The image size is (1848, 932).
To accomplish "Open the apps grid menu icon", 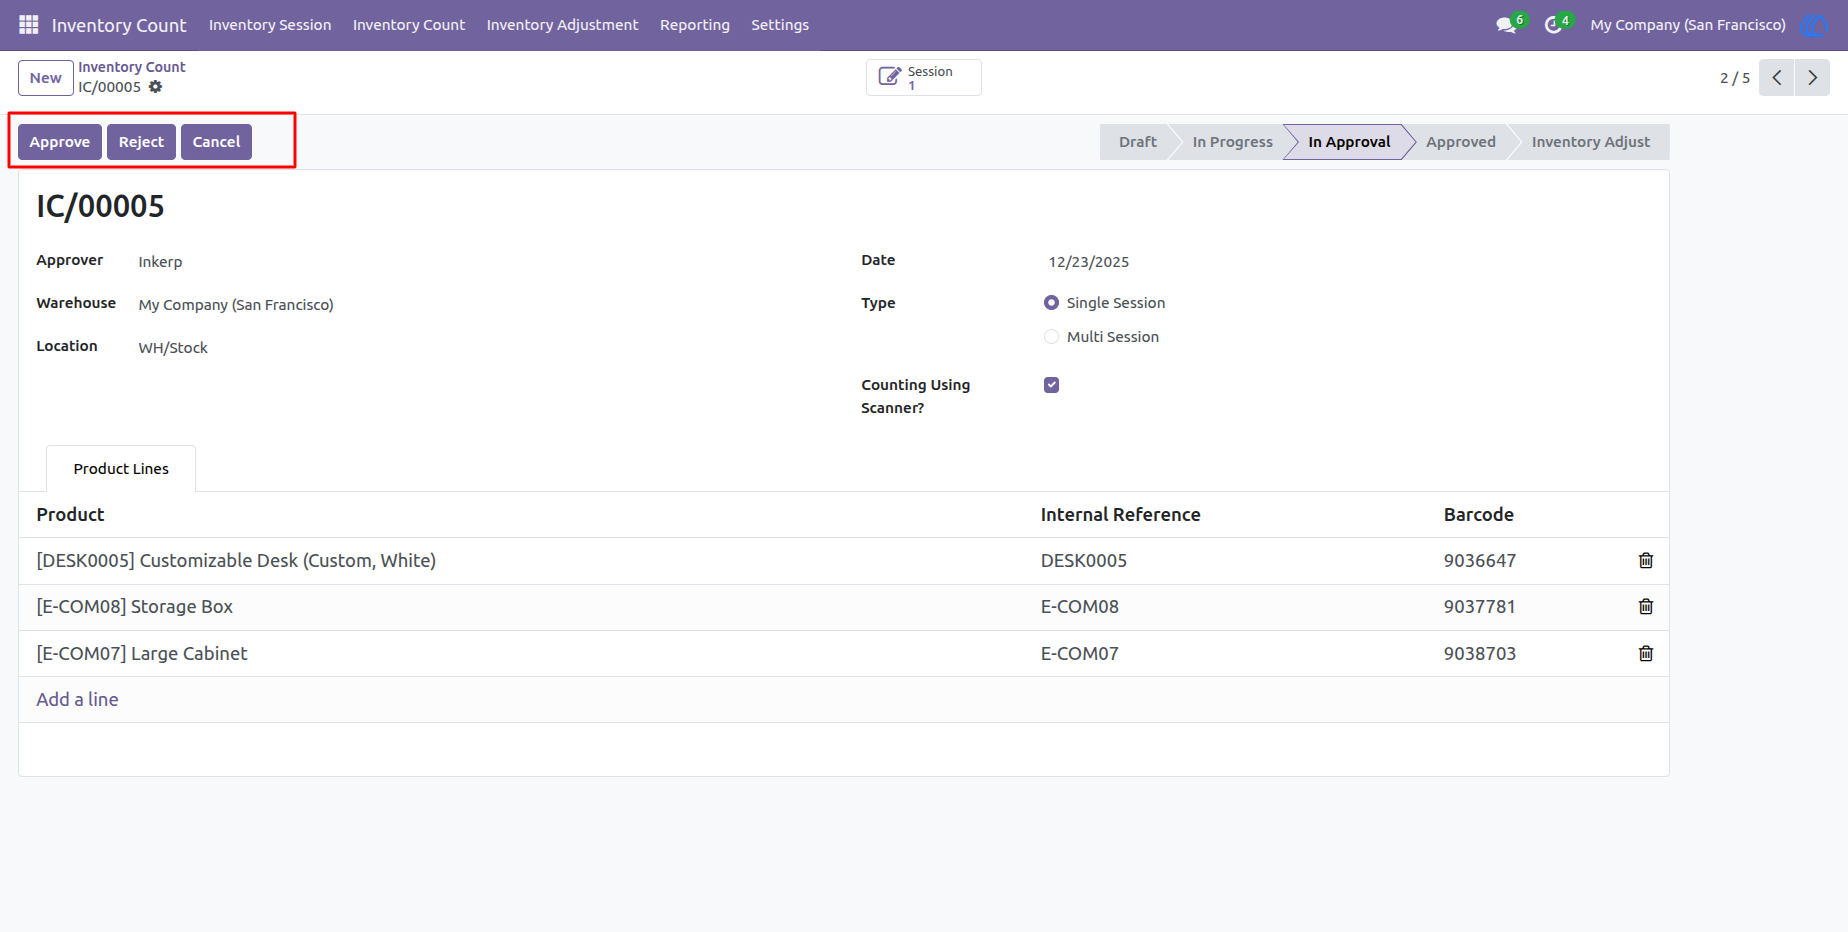I will click(28, 24).
